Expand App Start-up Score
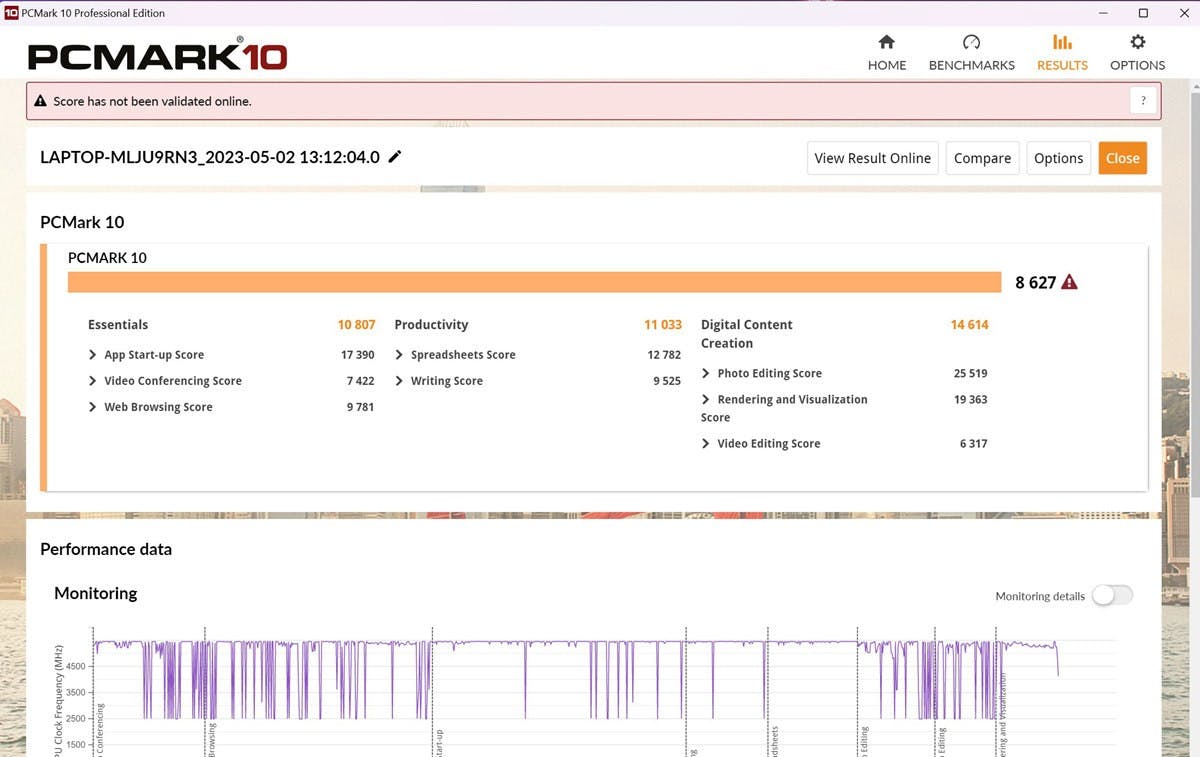Image resolution: width=1200 pixels, height=757 pixels. [x=93, y=355]
